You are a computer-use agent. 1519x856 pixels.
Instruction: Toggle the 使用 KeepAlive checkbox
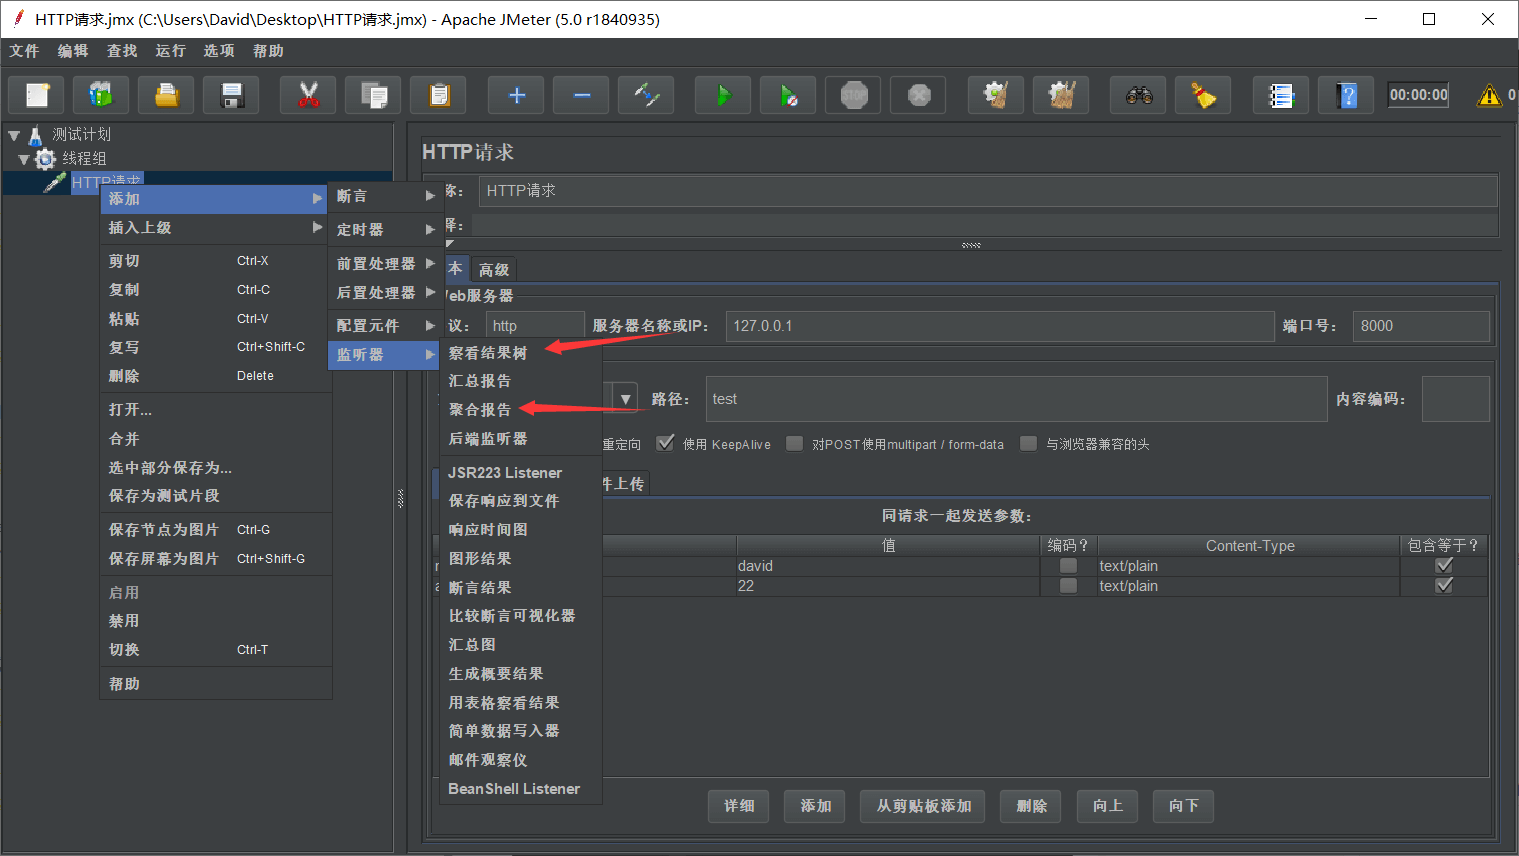pyautogui.click(x=665, y=443)
